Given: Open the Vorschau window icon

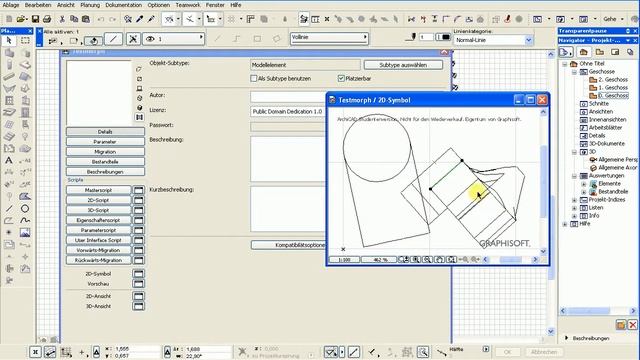Looking at the screenshot, I should tap(139, 283).
